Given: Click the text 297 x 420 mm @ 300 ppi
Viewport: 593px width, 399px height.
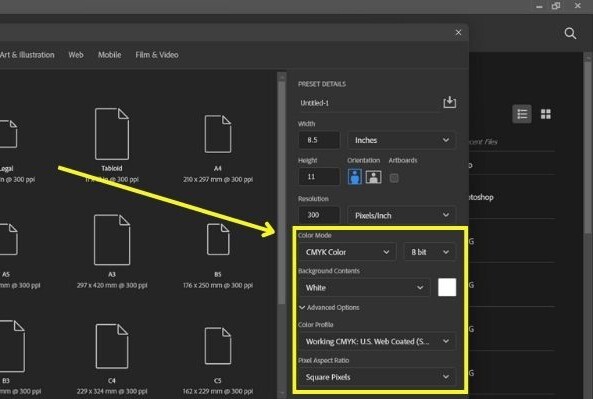Looking at the screenshot, I should click(112, 286).
